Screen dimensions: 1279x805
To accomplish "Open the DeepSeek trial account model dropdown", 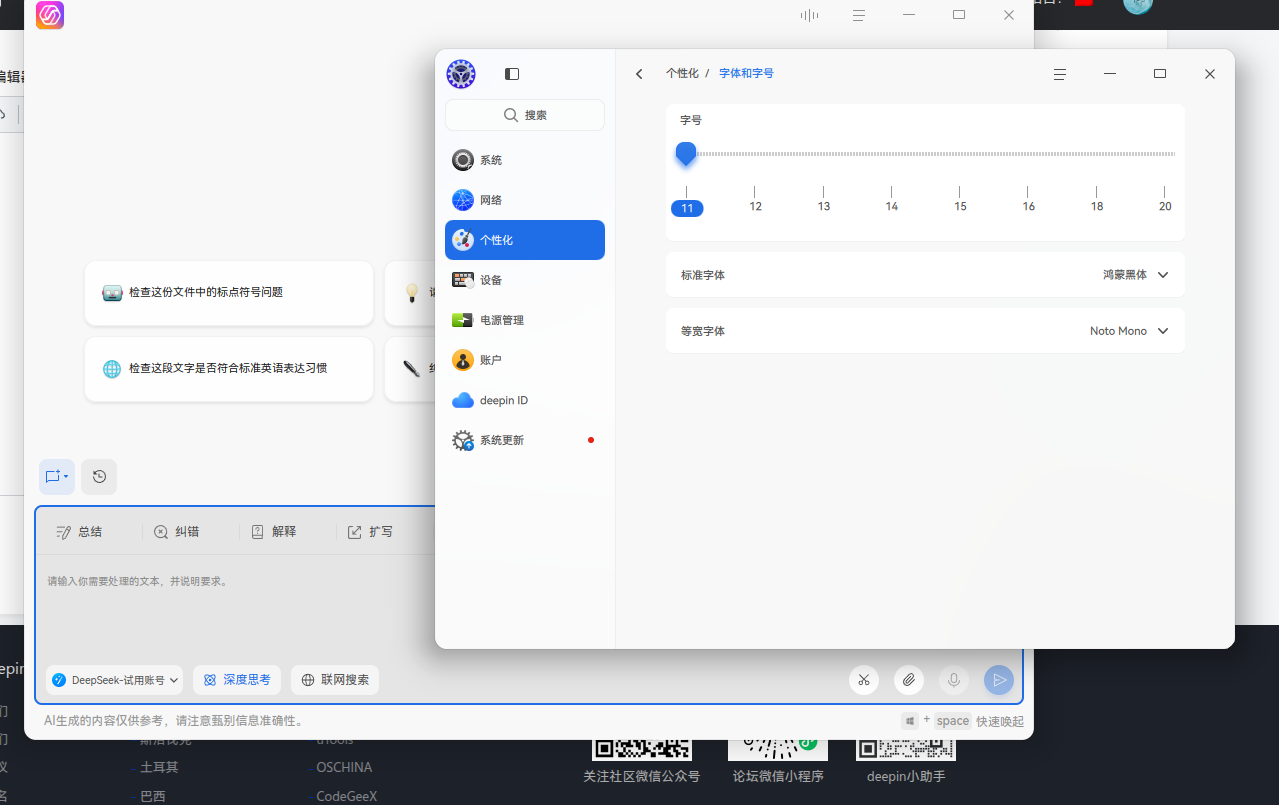I will (x=114, y=680).
